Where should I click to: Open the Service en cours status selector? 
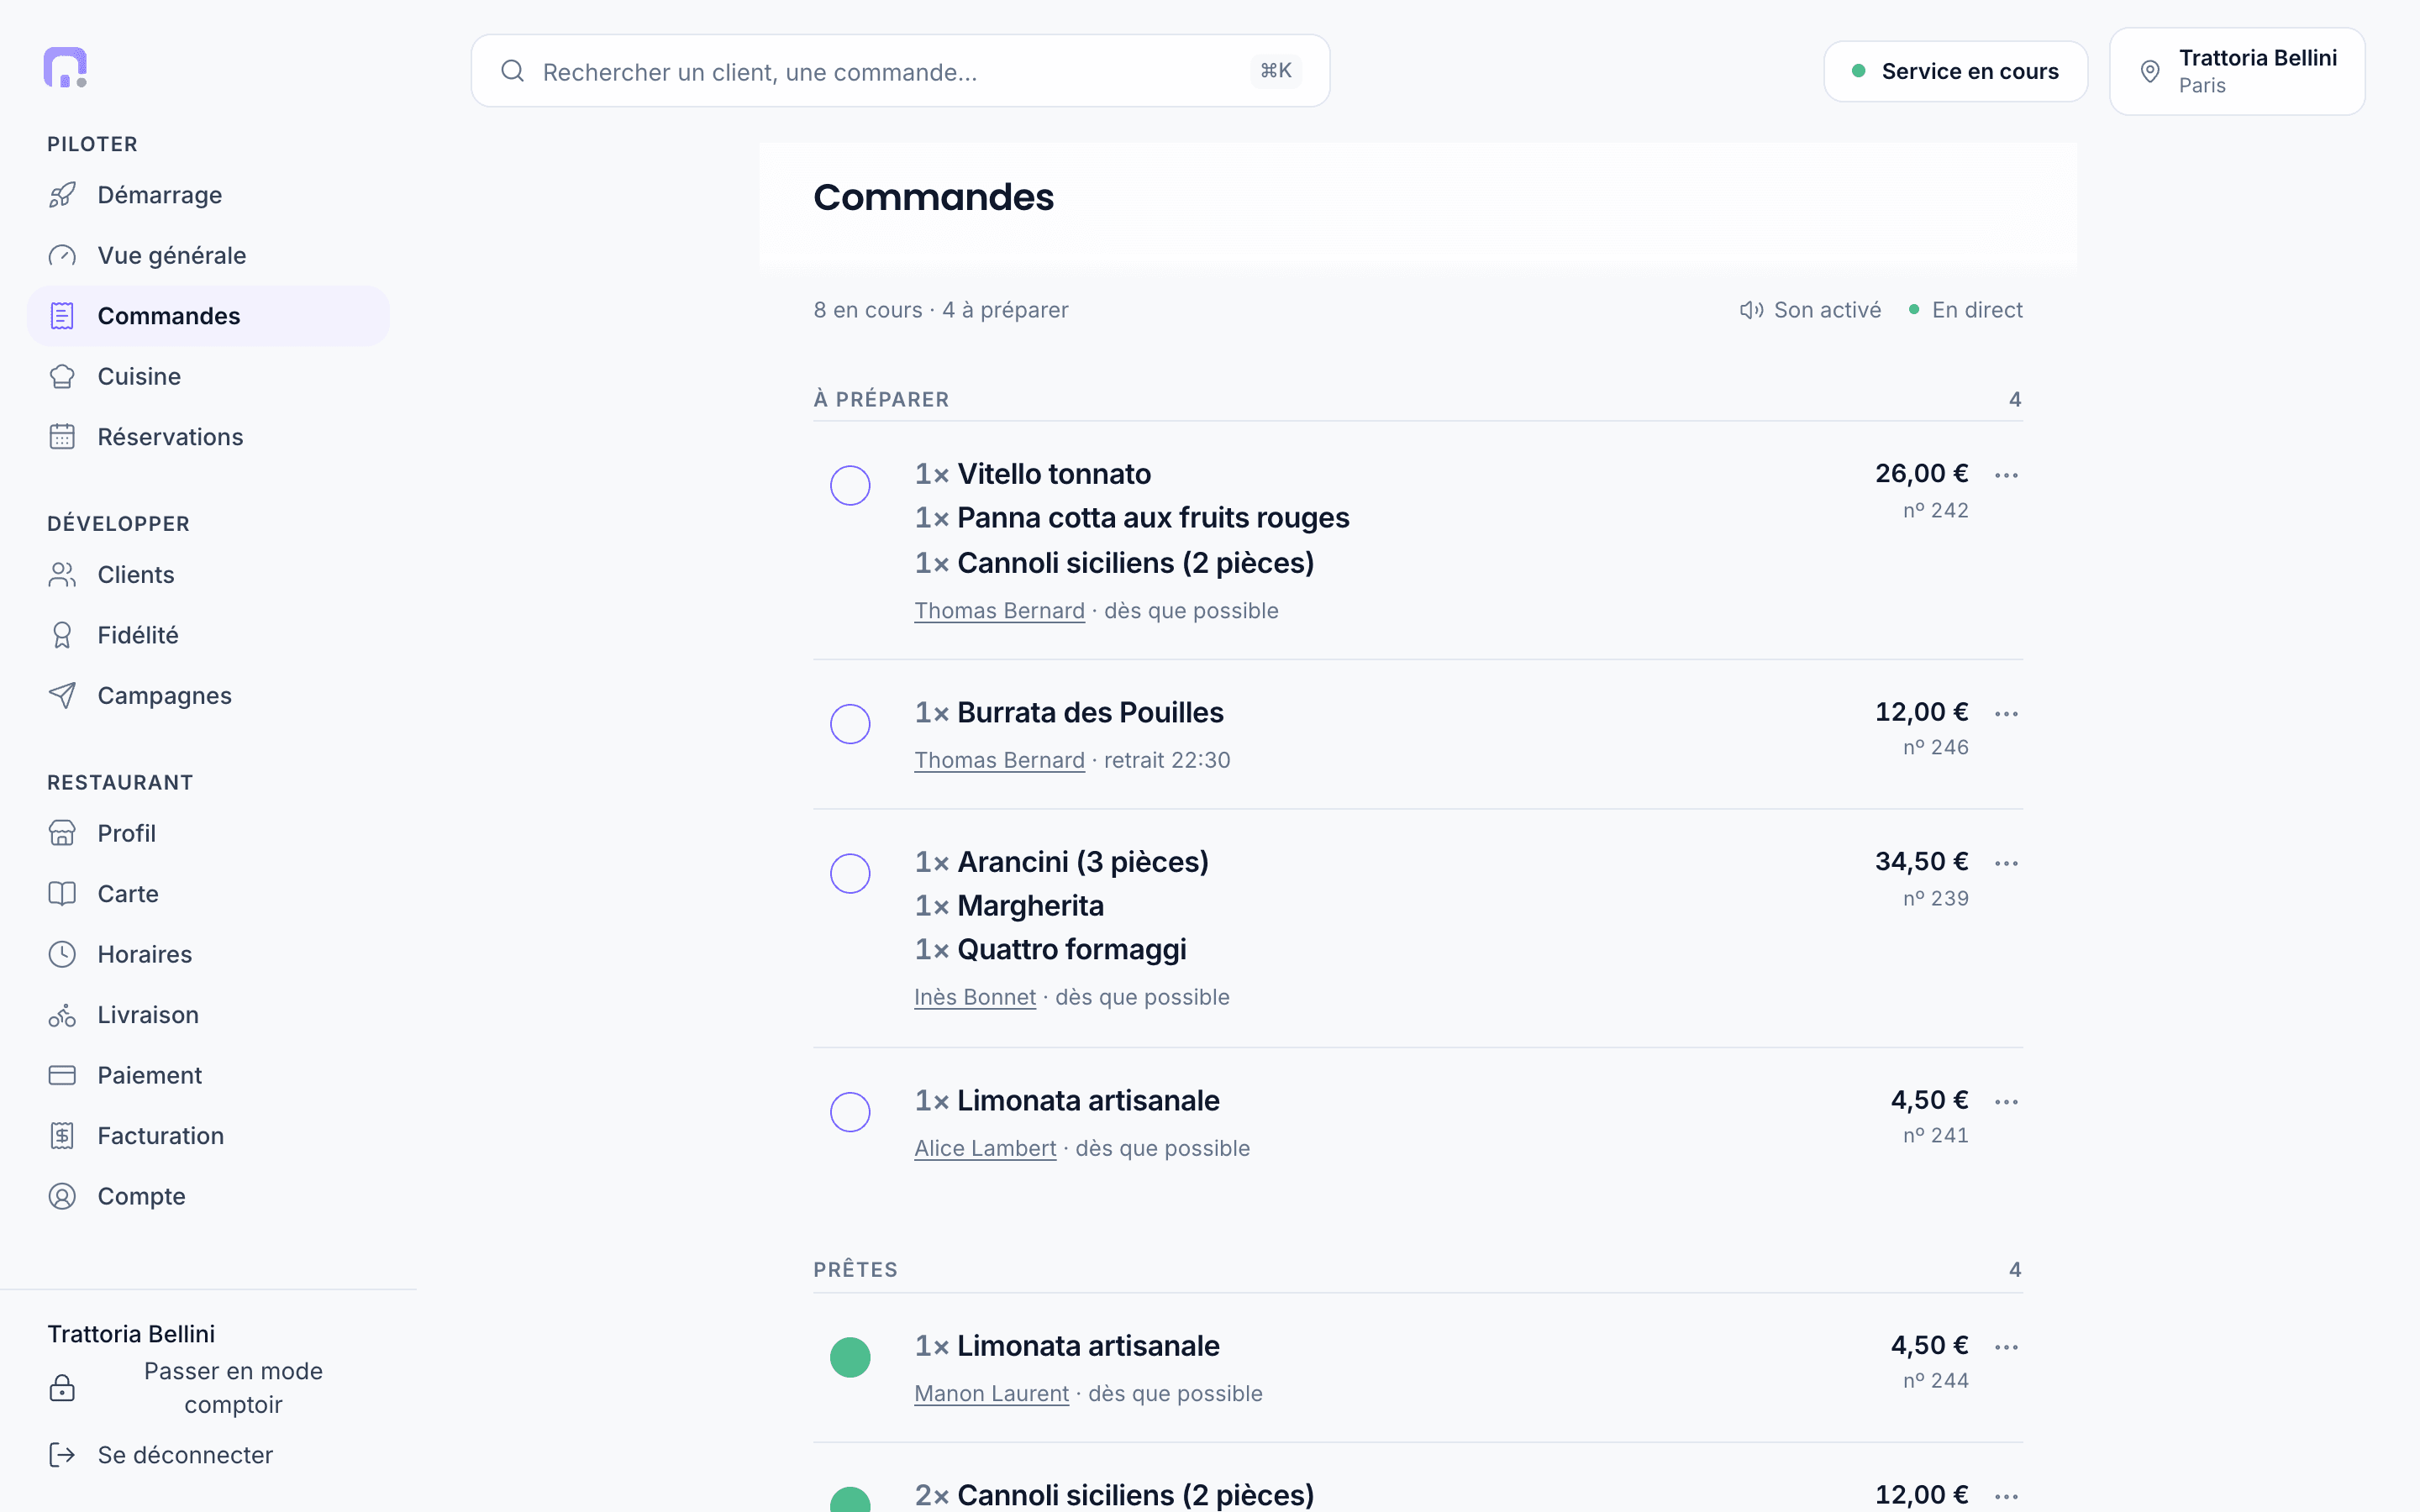tap(1955, 71)
